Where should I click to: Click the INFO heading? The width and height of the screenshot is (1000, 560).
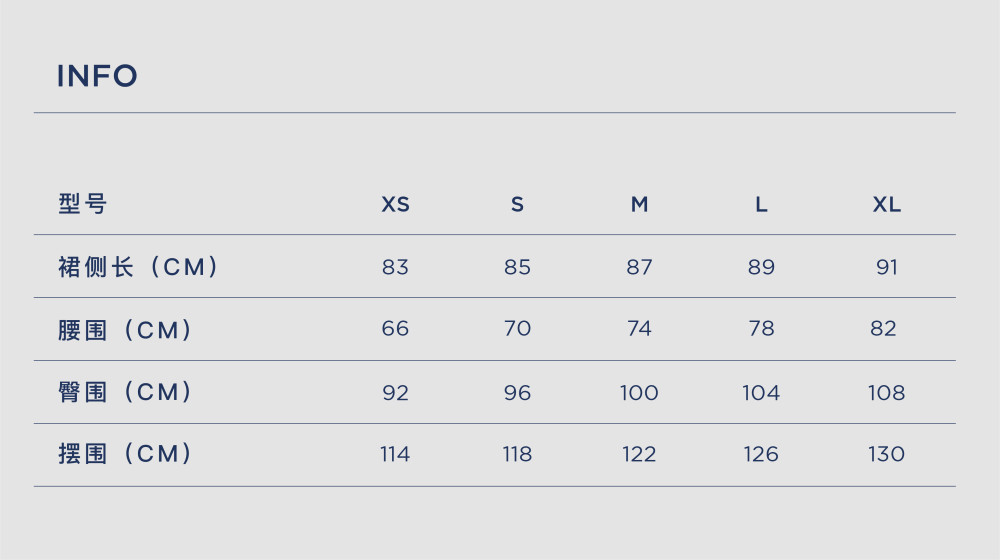click(97, 76)
